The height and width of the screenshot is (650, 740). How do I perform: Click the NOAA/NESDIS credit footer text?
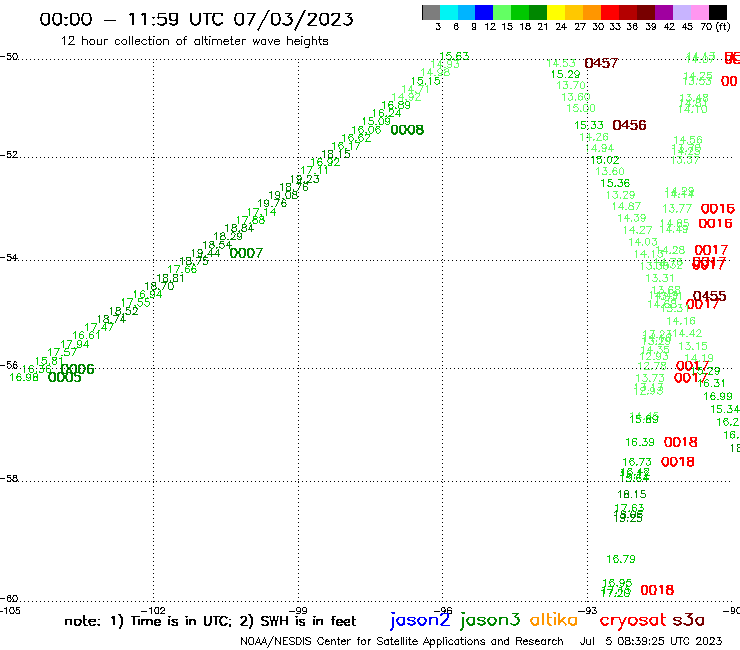402,641
